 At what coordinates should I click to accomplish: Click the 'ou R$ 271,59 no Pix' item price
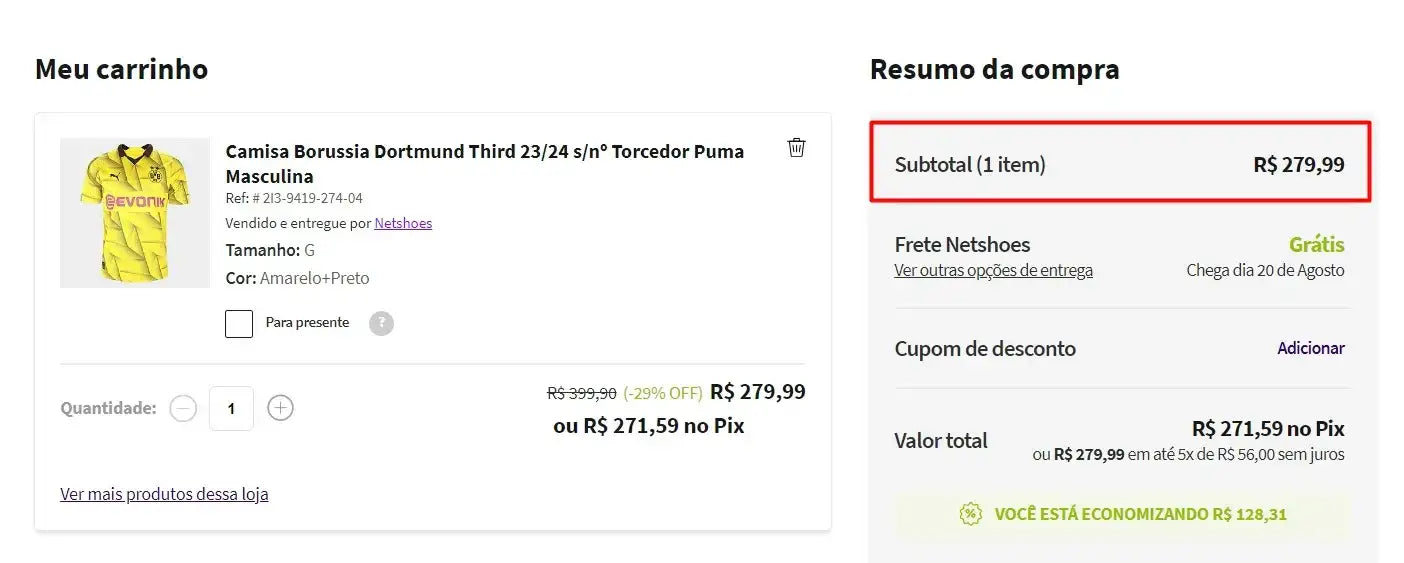(648, 426)
